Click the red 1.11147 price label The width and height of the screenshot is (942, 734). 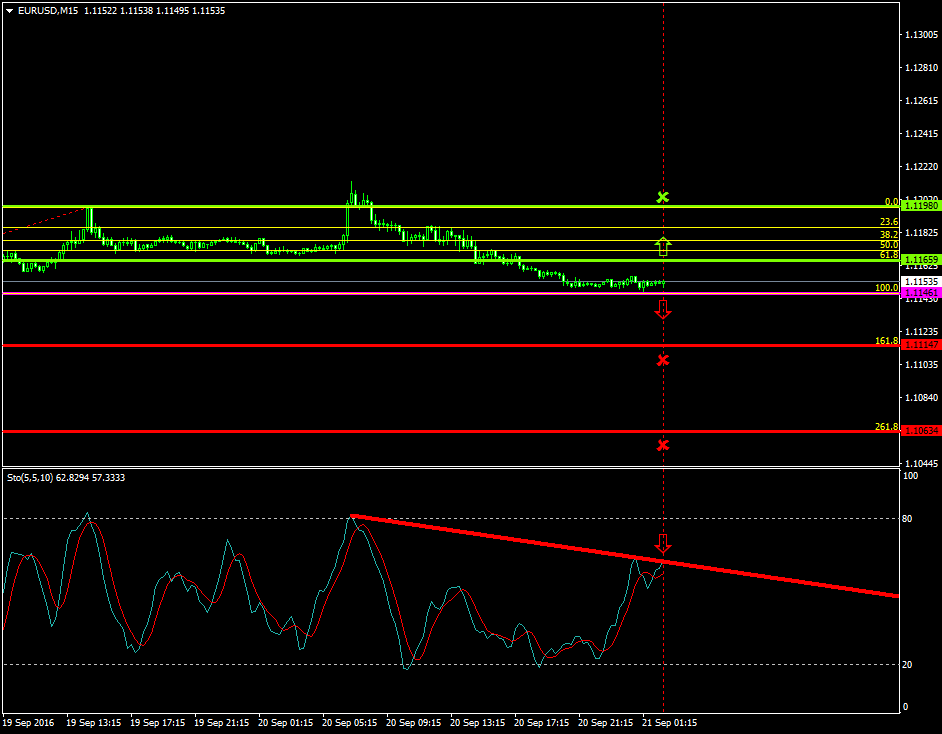(920, 345)
